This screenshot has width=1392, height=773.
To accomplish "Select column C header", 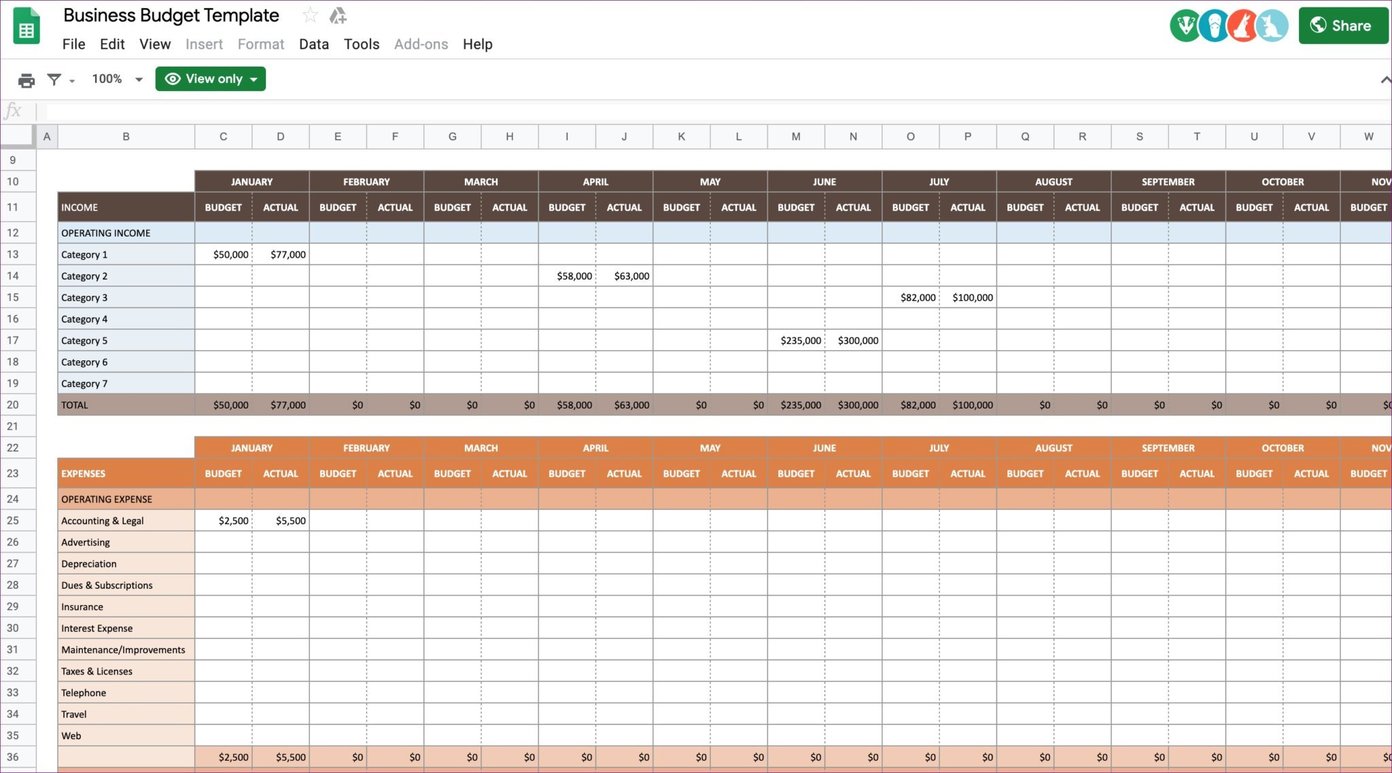I will point(223,136).
